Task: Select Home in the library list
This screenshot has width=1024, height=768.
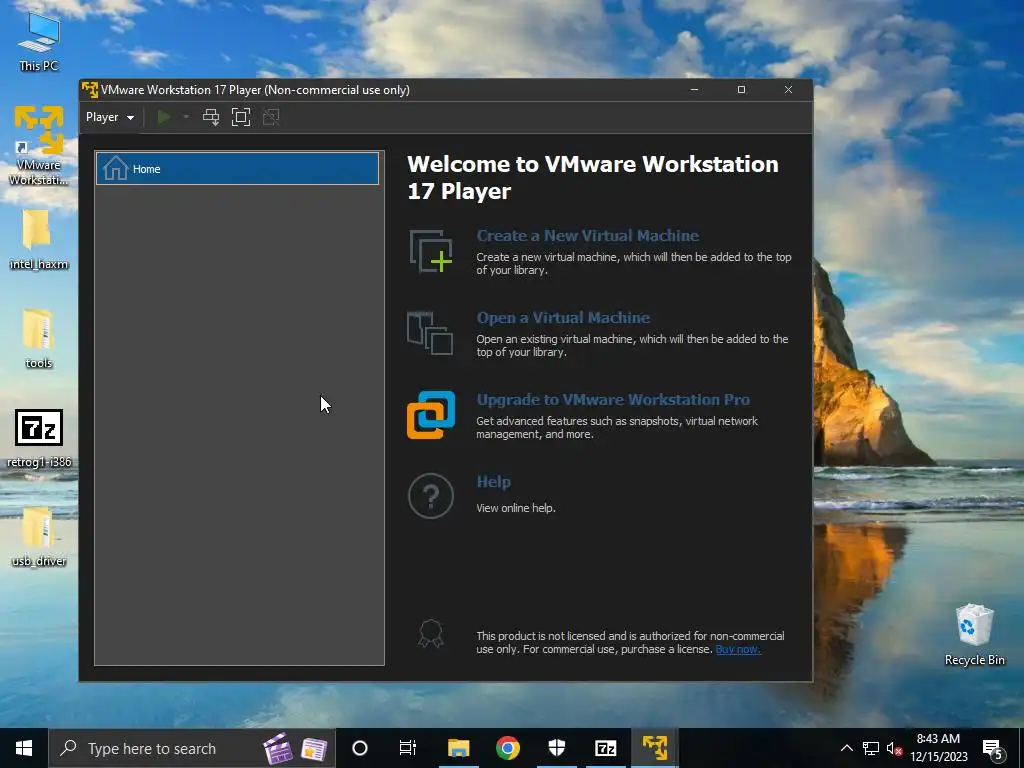Action: (x=237, y=168)
